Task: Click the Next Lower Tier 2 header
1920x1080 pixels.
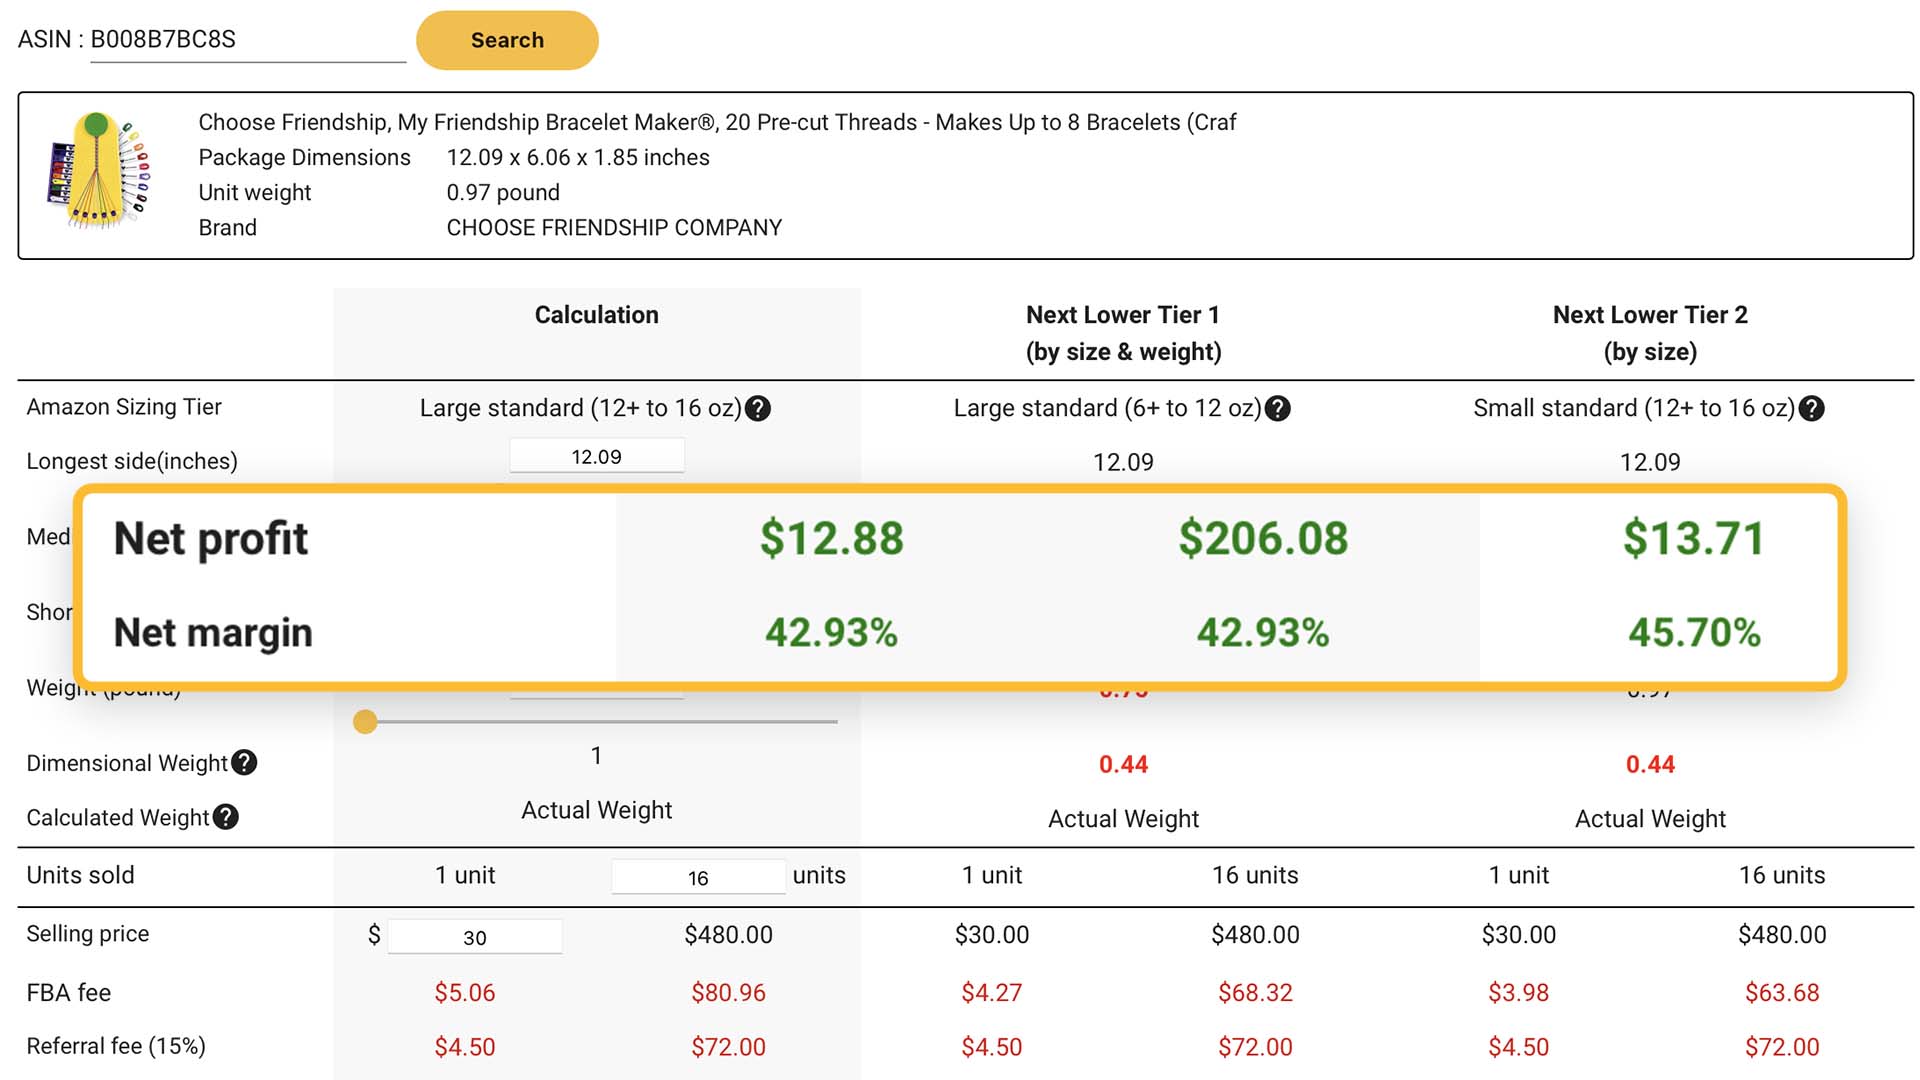Action: [x=1650, y=315]
